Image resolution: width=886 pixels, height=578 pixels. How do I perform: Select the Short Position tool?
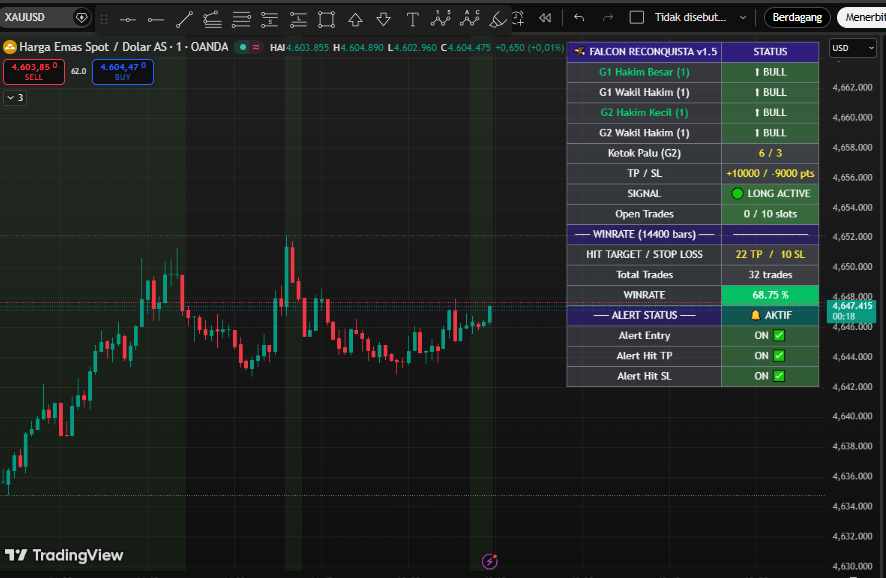click(x=270, y=20)
